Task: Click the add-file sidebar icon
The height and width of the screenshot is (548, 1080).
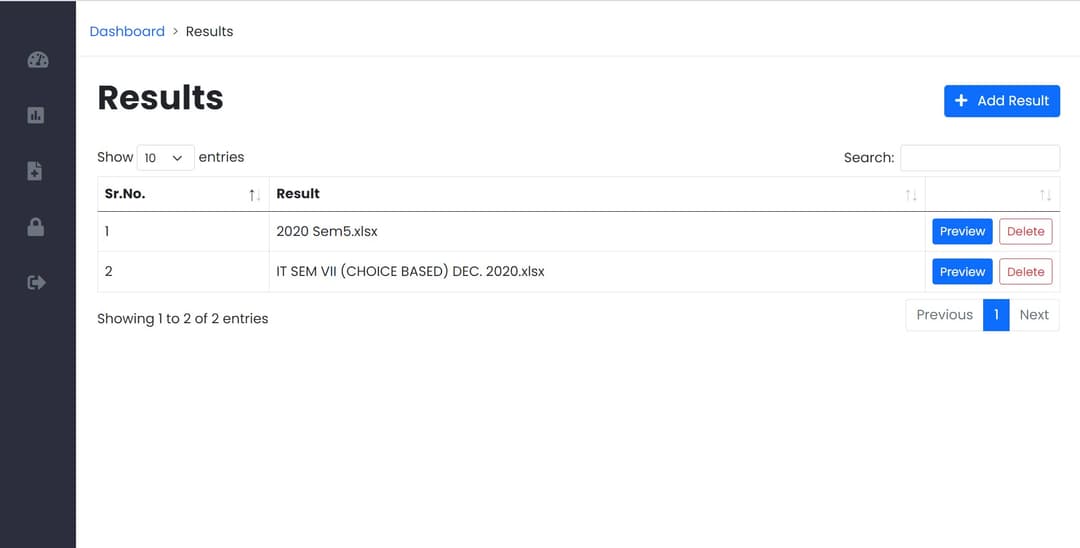Action: click(36, 171)
